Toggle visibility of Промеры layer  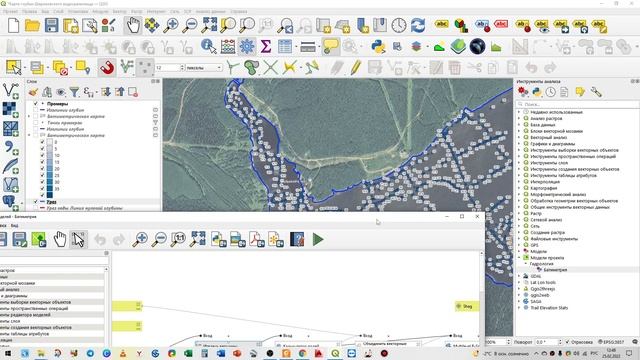36,104
